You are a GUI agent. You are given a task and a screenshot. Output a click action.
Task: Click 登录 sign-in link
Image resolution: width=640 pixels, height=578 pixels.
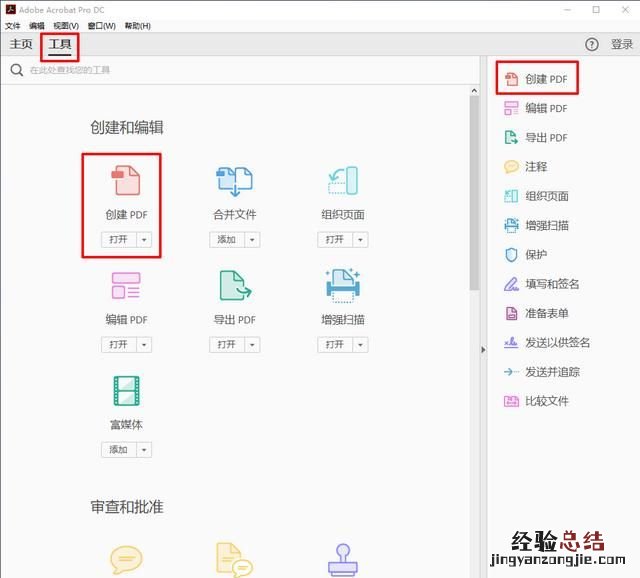(622, 44)
